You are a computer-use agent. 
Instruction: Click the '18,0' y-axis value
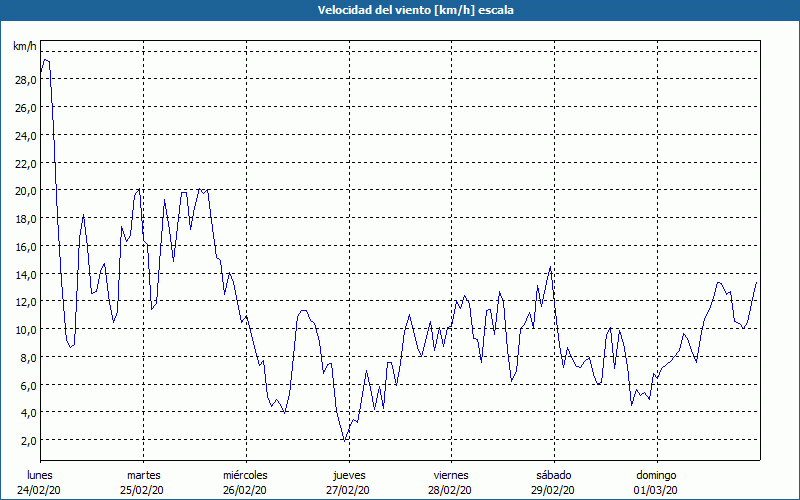point(26,219)
